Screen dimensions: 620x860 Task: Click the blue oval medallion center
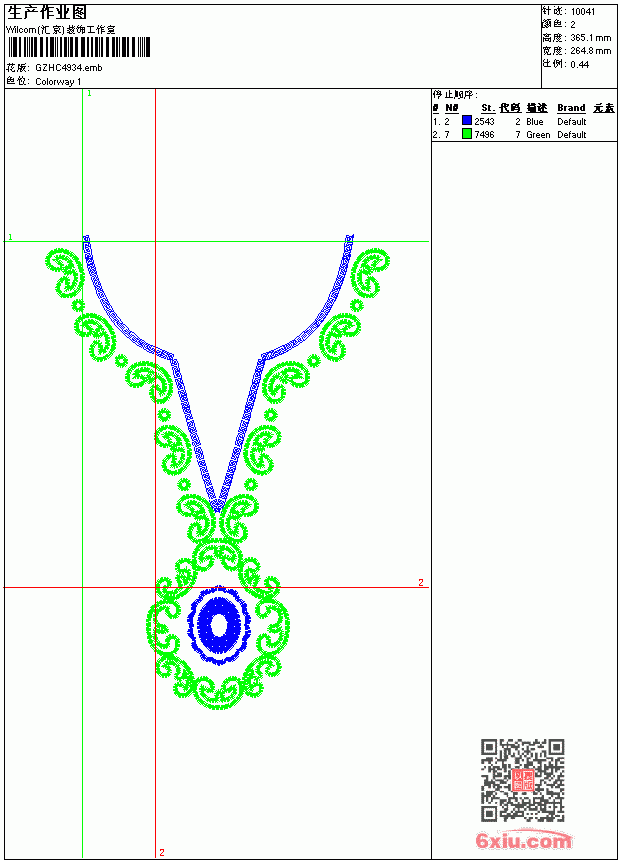[219, 625]
